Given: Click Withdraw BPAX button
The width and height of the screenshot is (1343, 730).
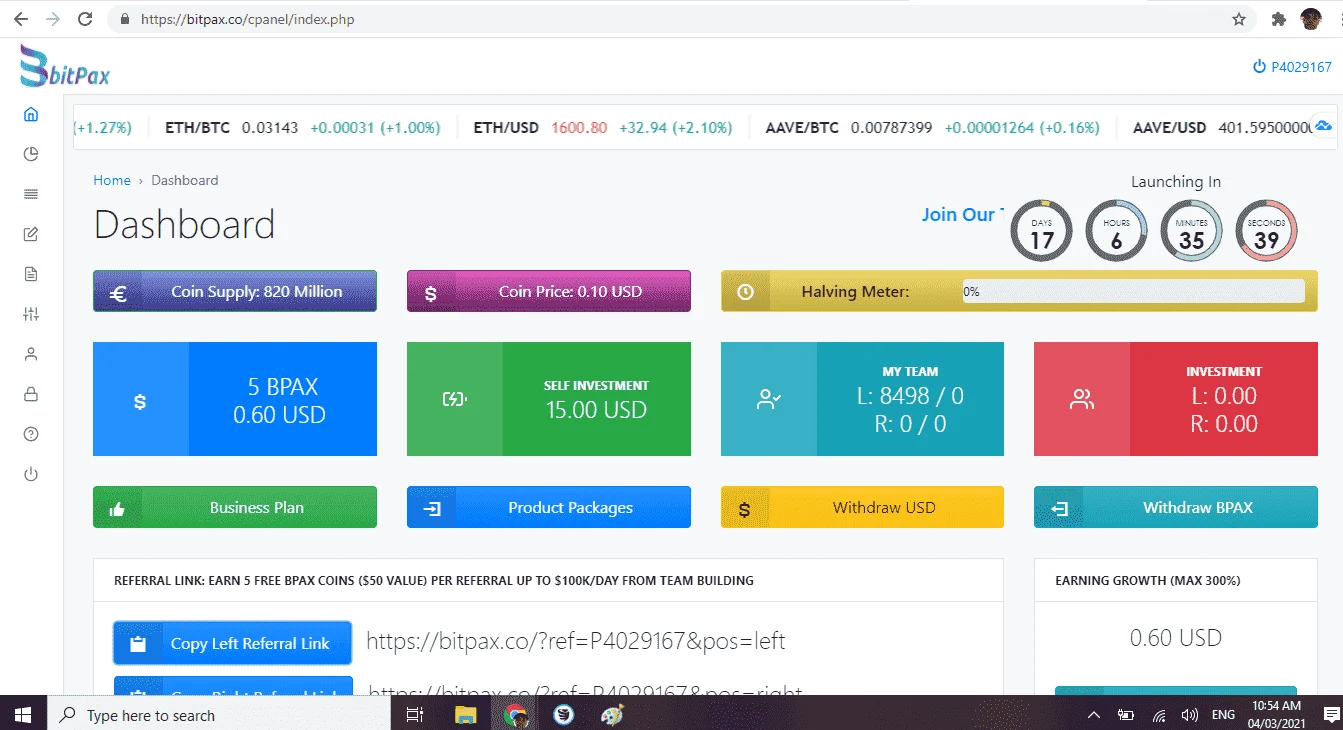Looking at the screenshot, I should point(1176,507).
